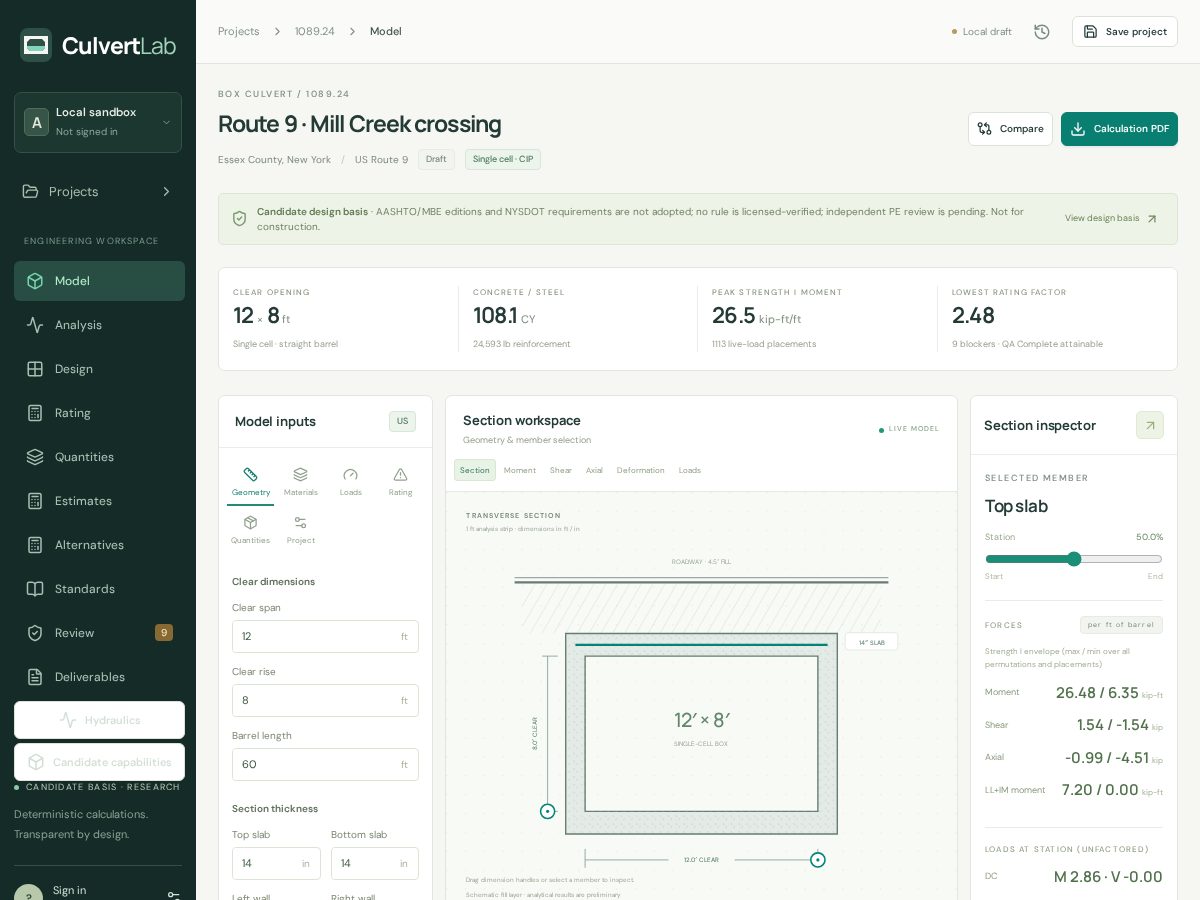Viewport: 1200px width, 900px height.
Task: Click the Peak moment value 26.5
Action: [734, 316]
